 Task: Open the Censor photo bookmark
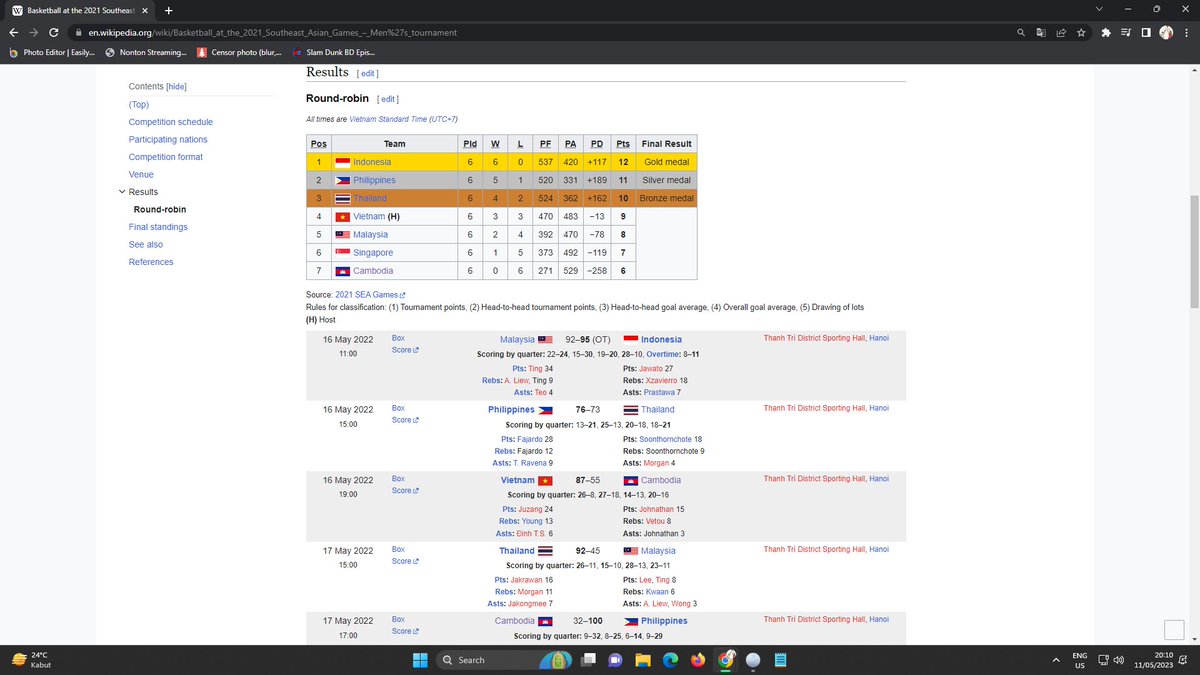click(240, 52)
